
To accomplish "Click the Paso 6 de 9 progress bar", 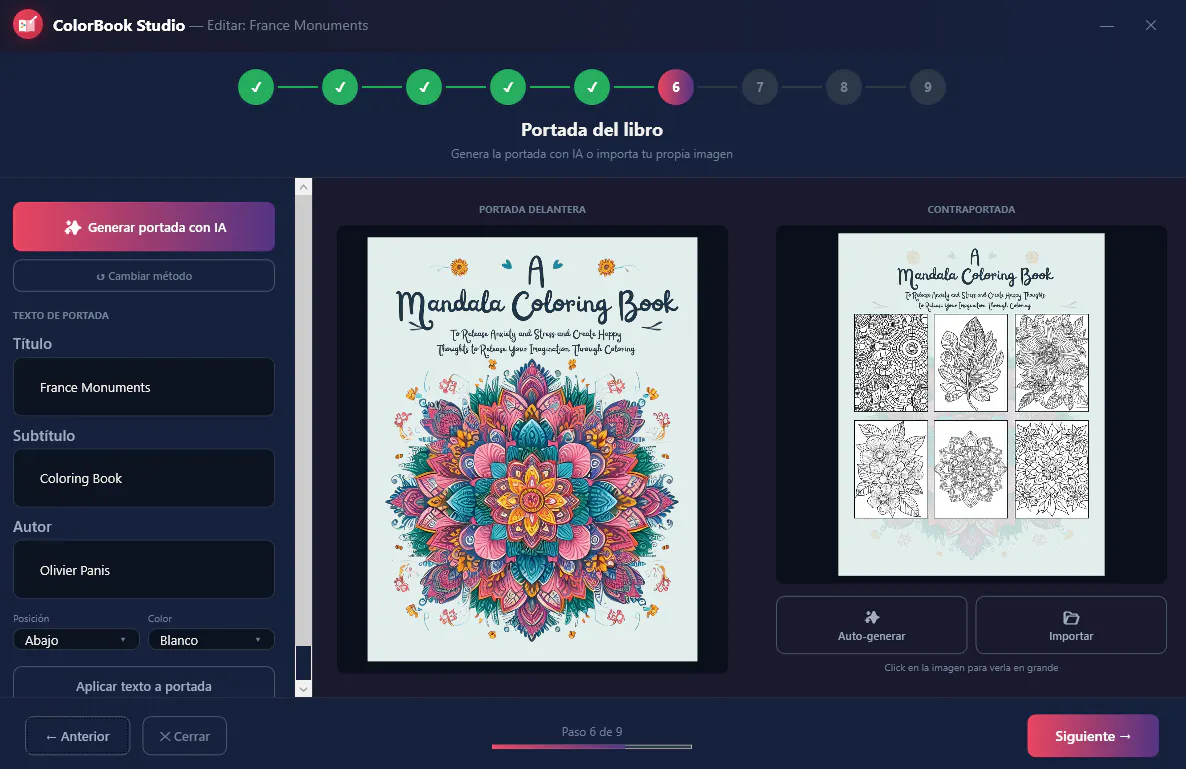I will [591, 746].
